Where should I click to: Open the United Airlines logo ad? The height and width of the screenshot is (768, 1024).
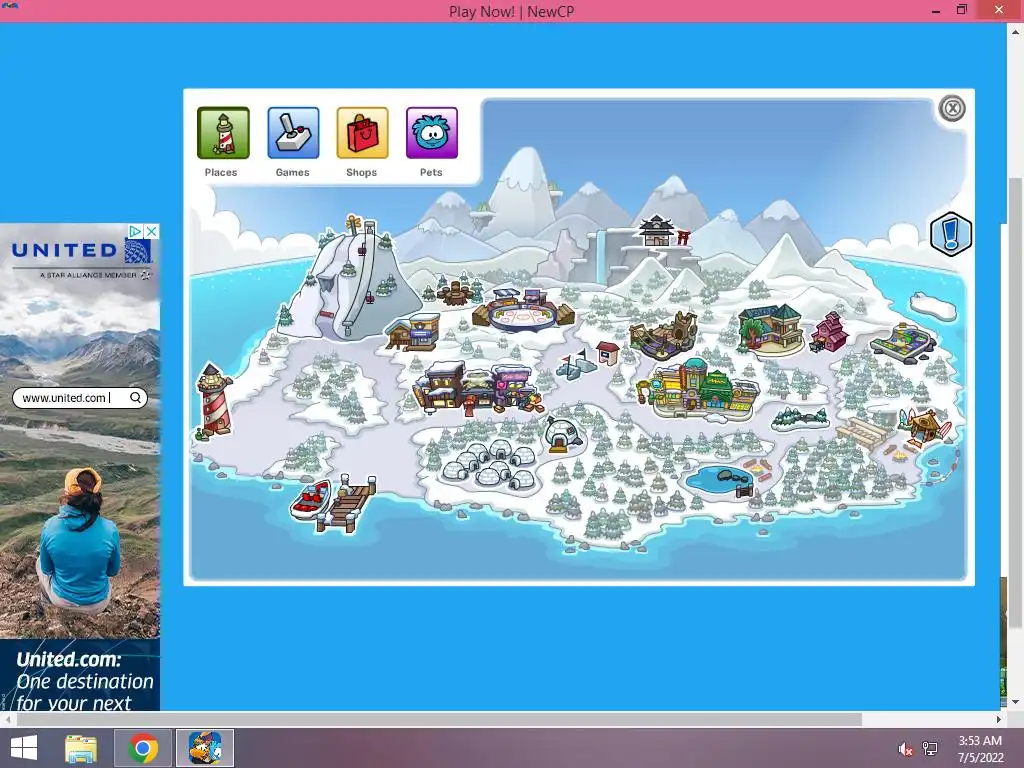tap(81, 251)
